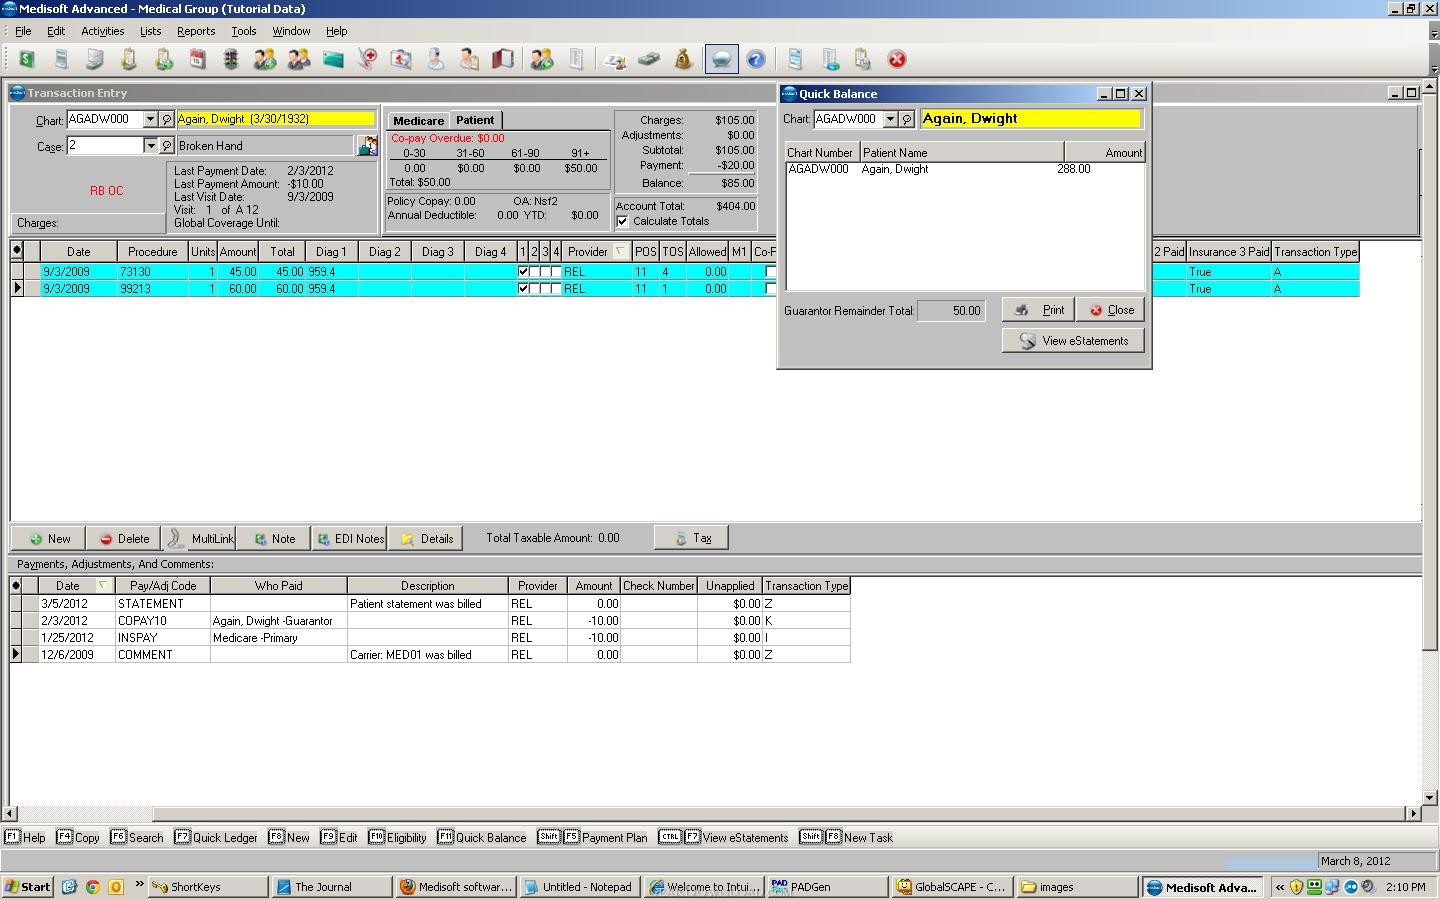This screenshot has height=900, width=1440.
Task: Click the MultiLink button
Action: click(199, 538)
